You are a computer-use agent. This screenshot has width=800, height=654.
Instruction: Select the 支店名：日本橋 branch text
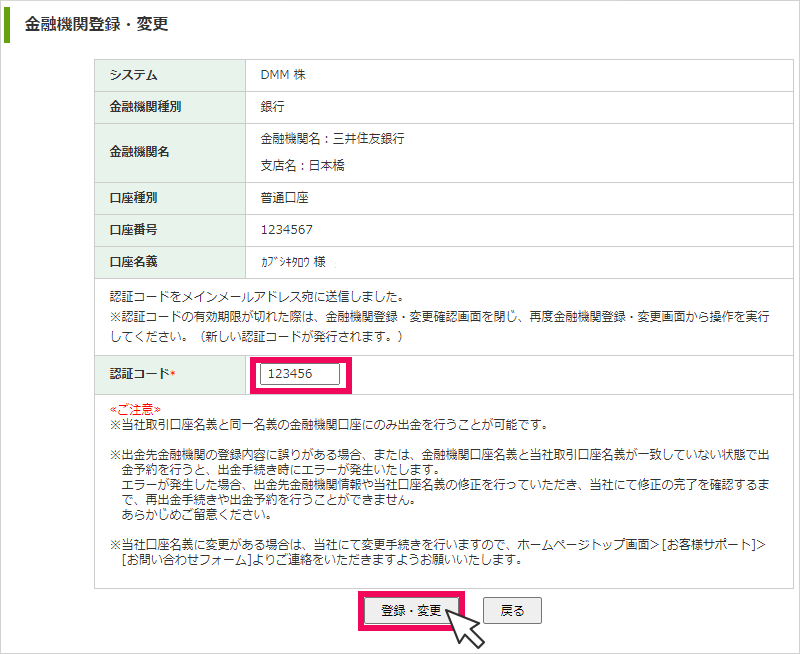tap(302, 166)
